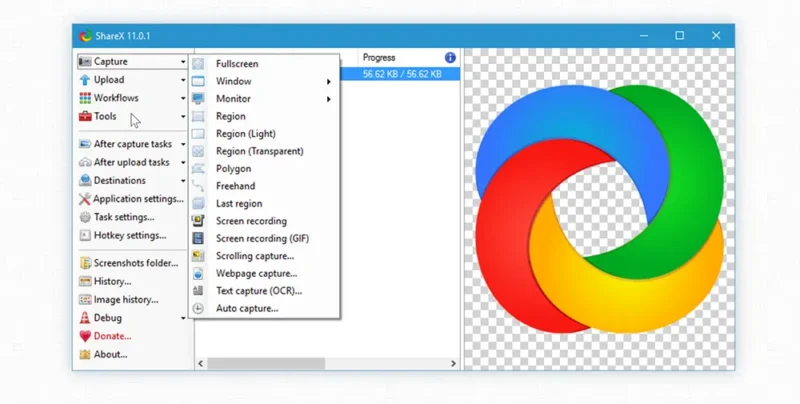The height and width of the screenshot is (404, 800).
Task: Click the Text capture (OCR) icon
Action: (x=198, y=291)
